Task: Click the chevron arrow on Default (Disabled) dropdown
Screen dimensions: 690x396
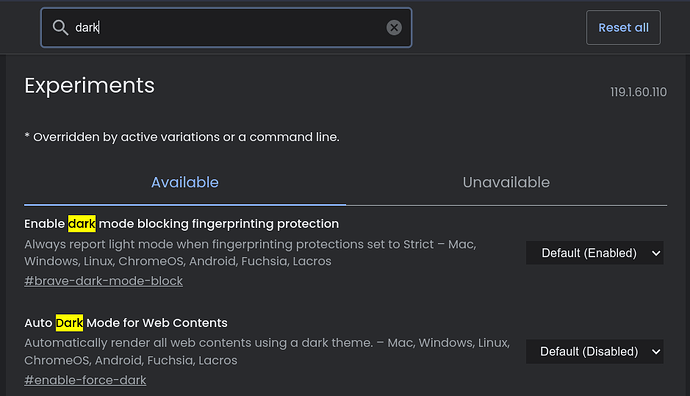Action: pyautogui.click(x=656, y=352)
